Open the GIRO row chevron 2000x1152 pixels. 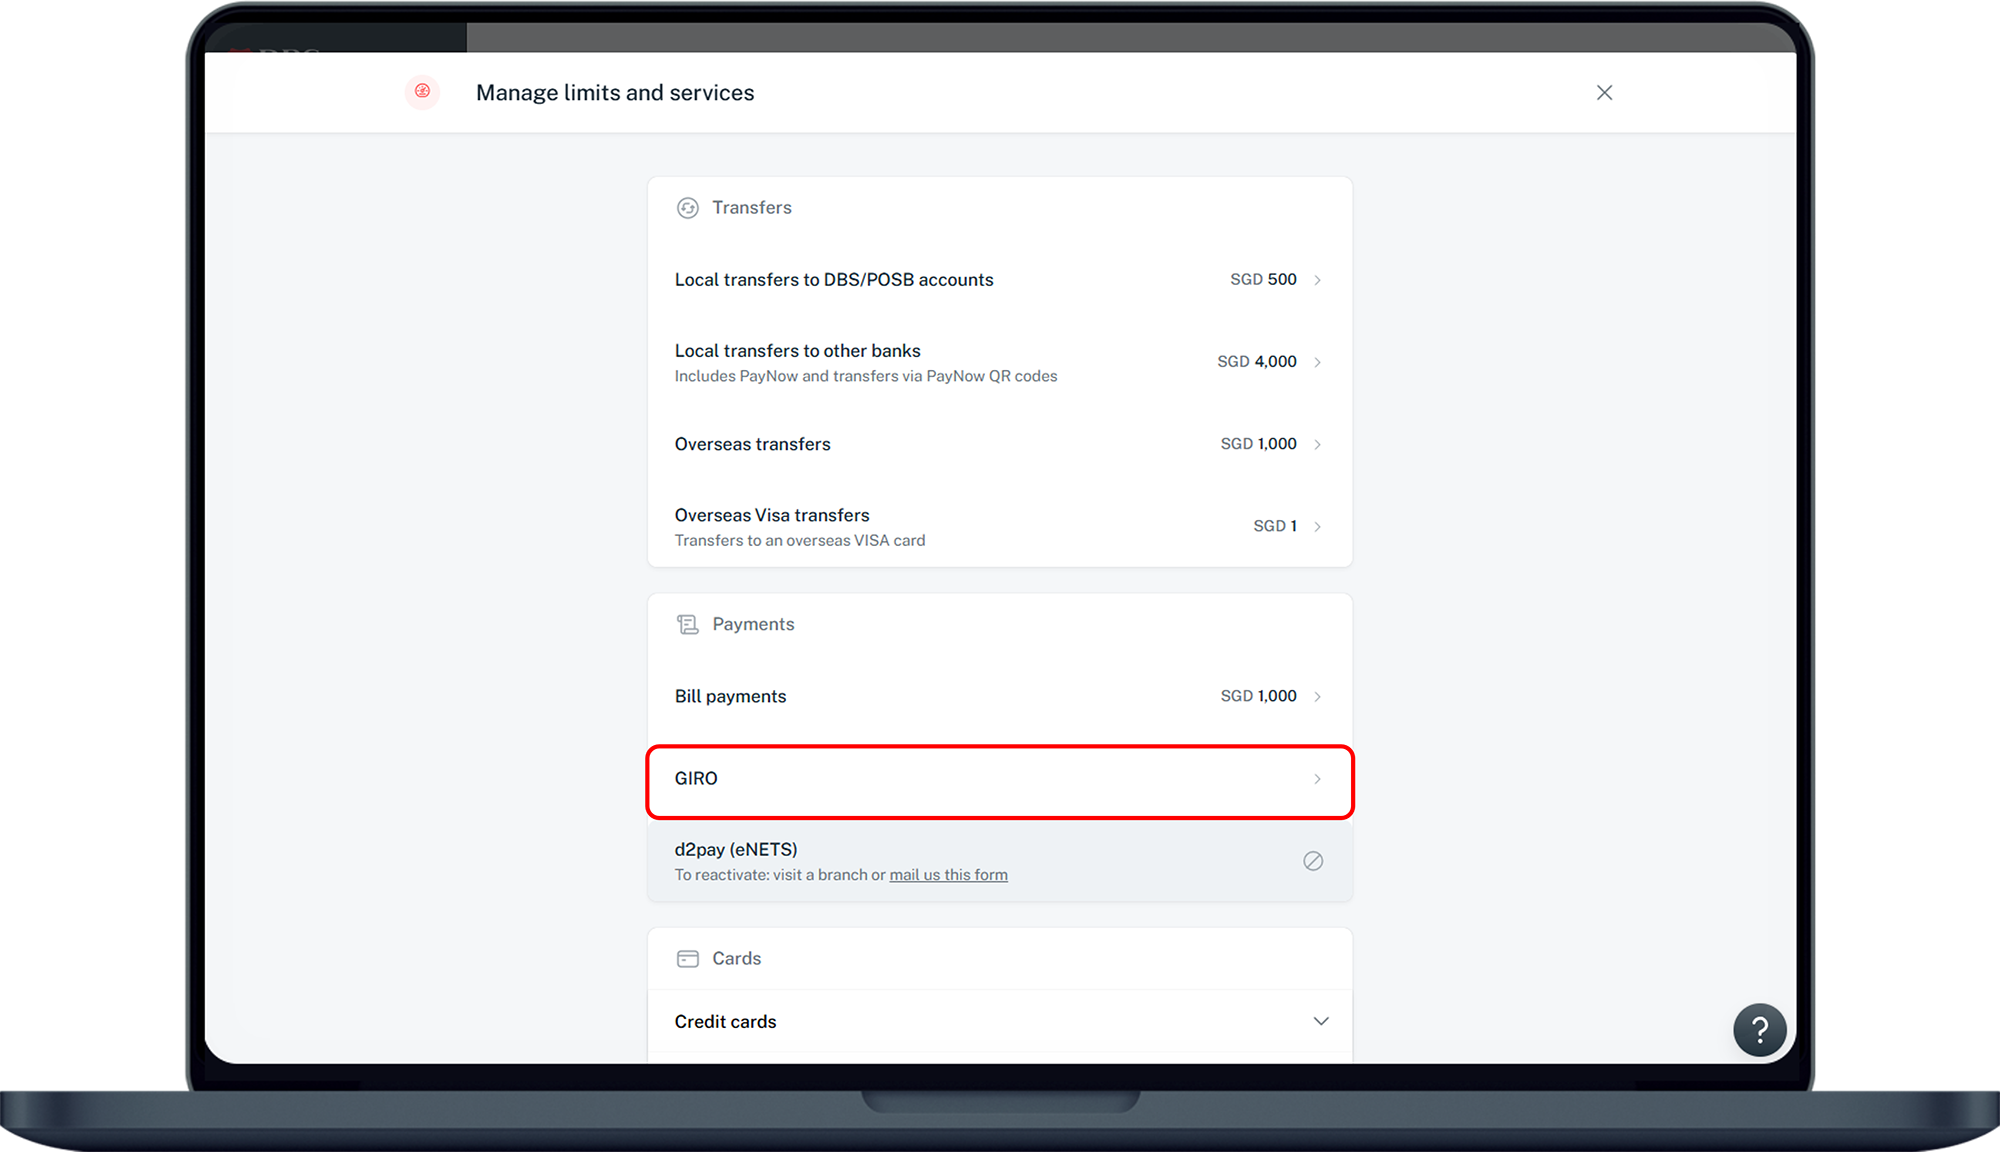point(1317,779)
